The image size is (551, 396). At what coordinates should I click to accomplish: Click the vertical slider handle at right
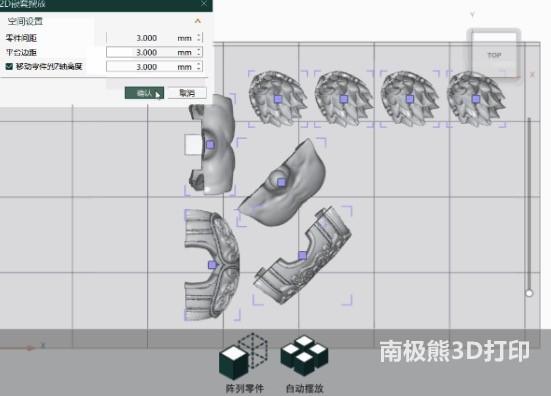(529, 293)
